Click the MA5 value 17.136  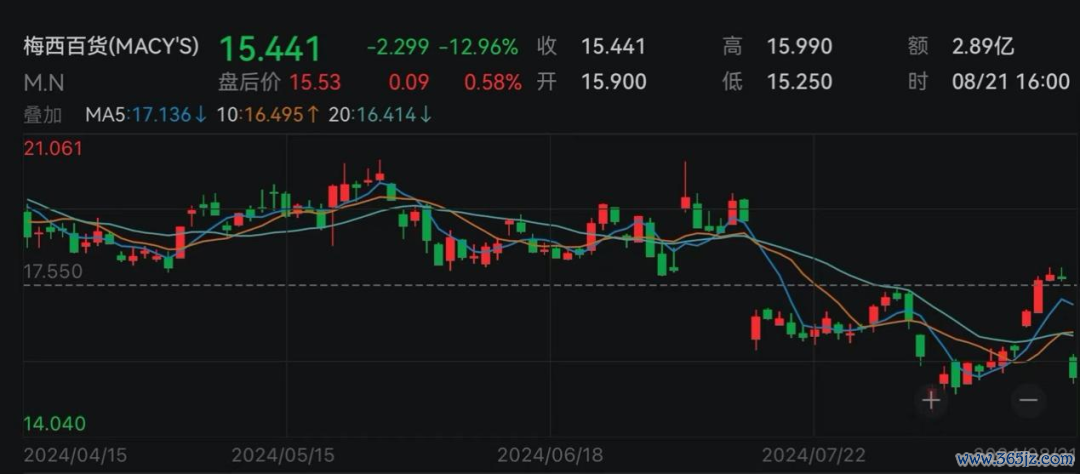coord(161,115)
